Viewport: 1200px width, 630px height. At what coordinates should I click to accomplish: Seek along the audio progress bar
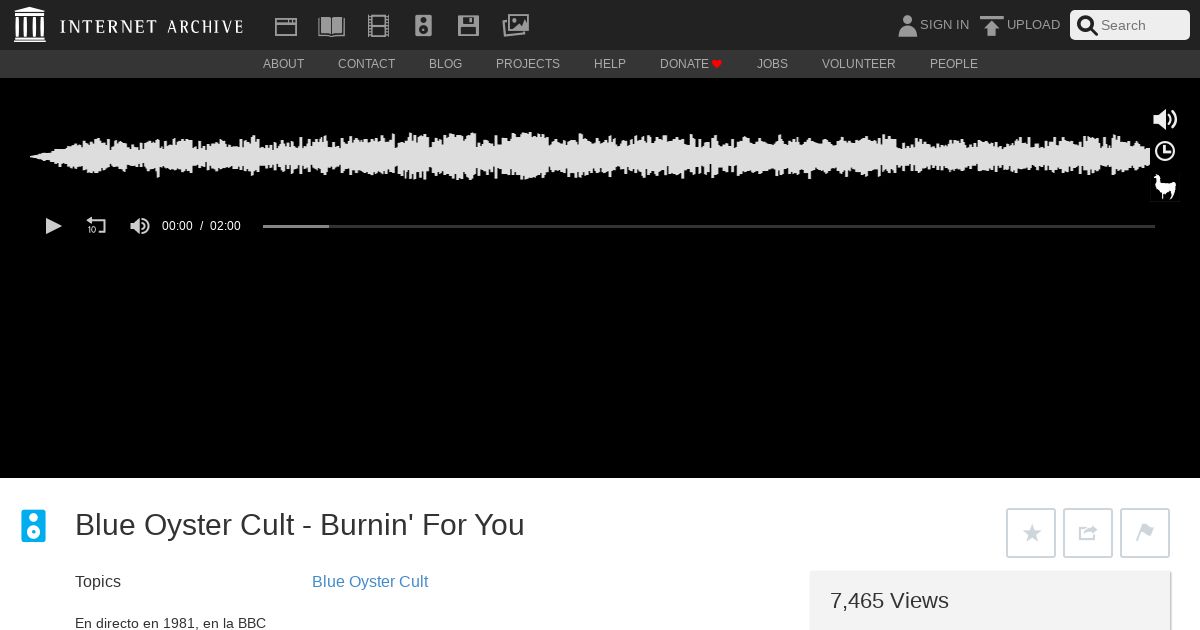[709, 226]
